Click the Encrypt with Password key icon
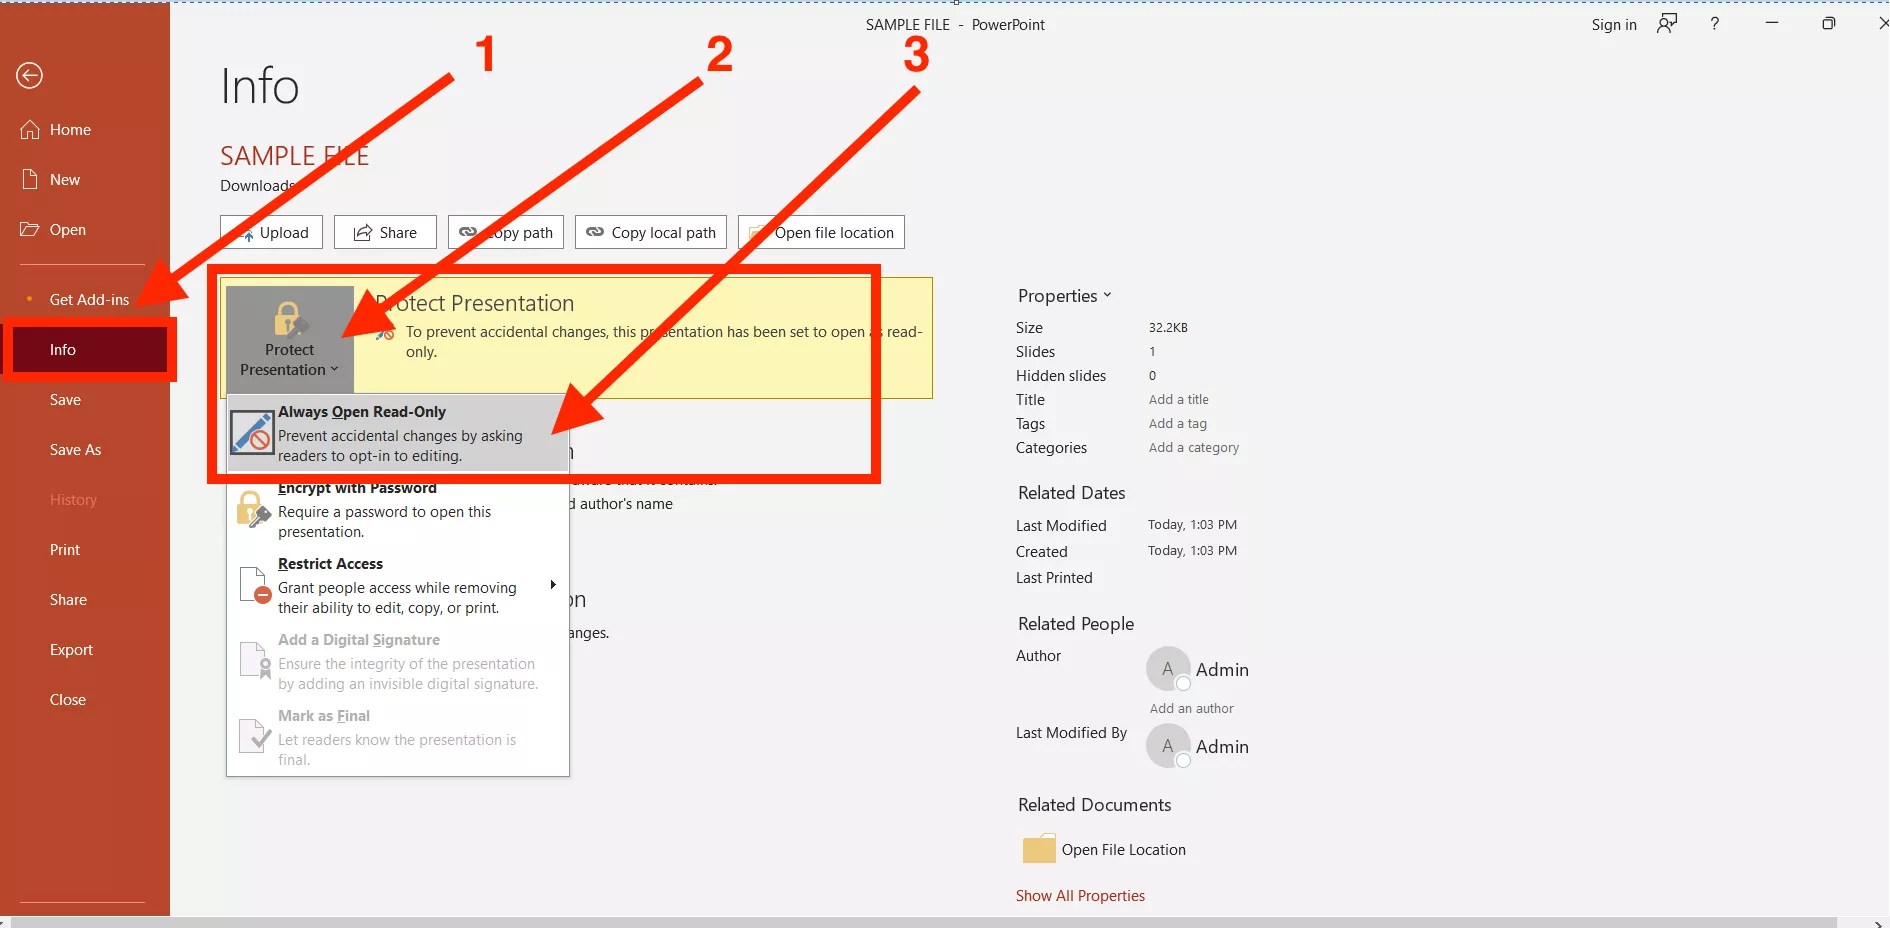This screenshot has height=928, width=1890. tap(253, 509)
